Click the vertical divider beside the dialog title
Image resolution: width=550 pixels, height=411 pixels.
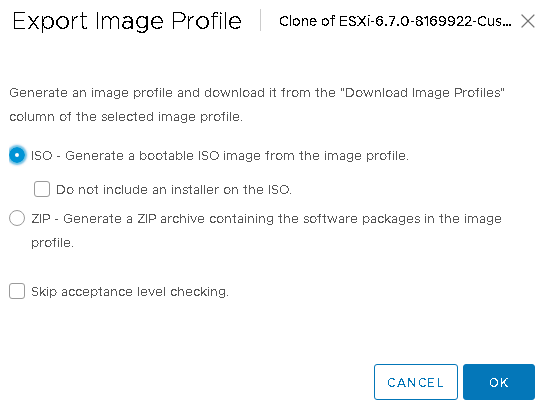click(x=261, y=20)
